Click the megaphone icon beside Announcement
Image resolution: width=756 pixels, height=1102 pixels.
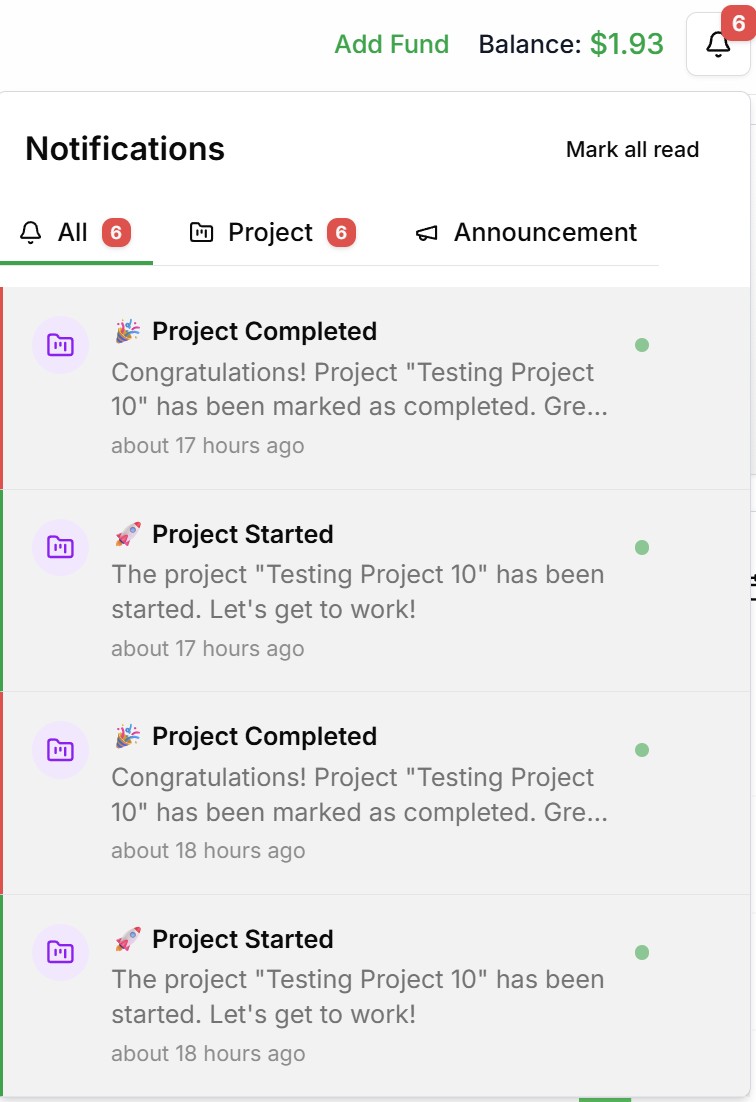(427, 233)
